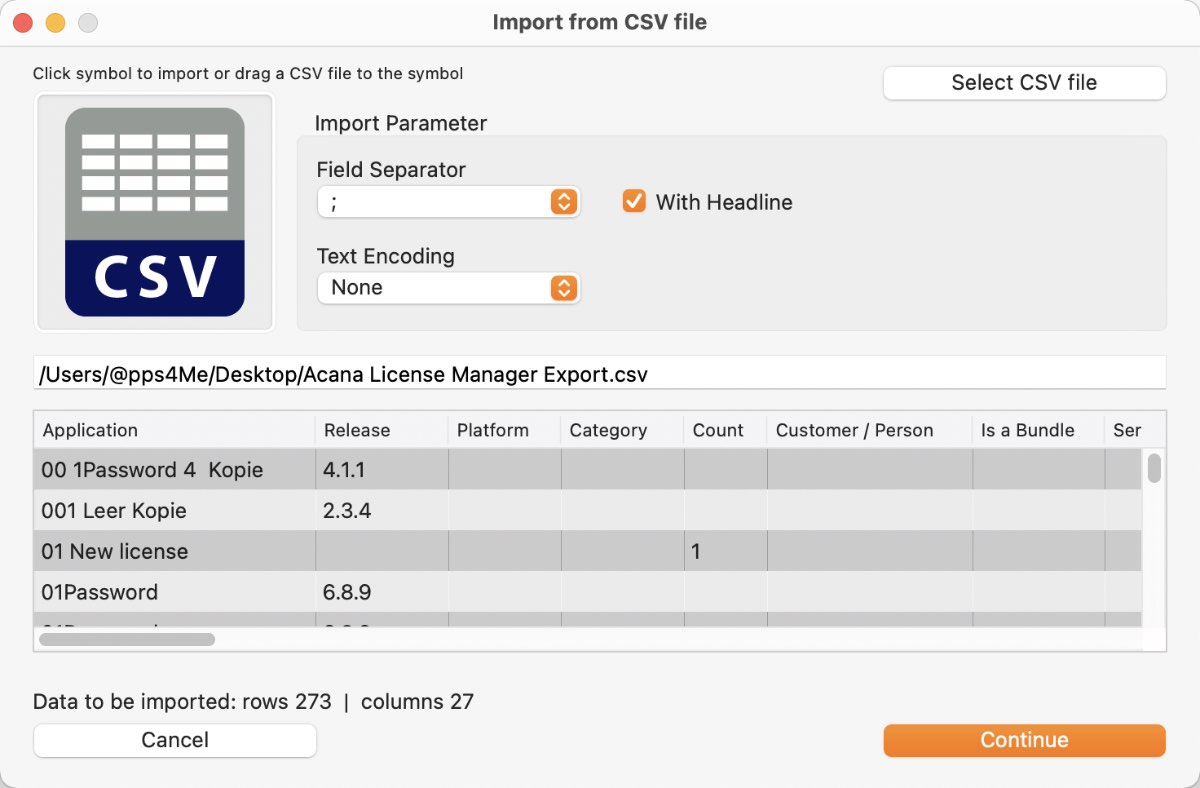Select the 001 Leer Kopie row

coord(588,510)
